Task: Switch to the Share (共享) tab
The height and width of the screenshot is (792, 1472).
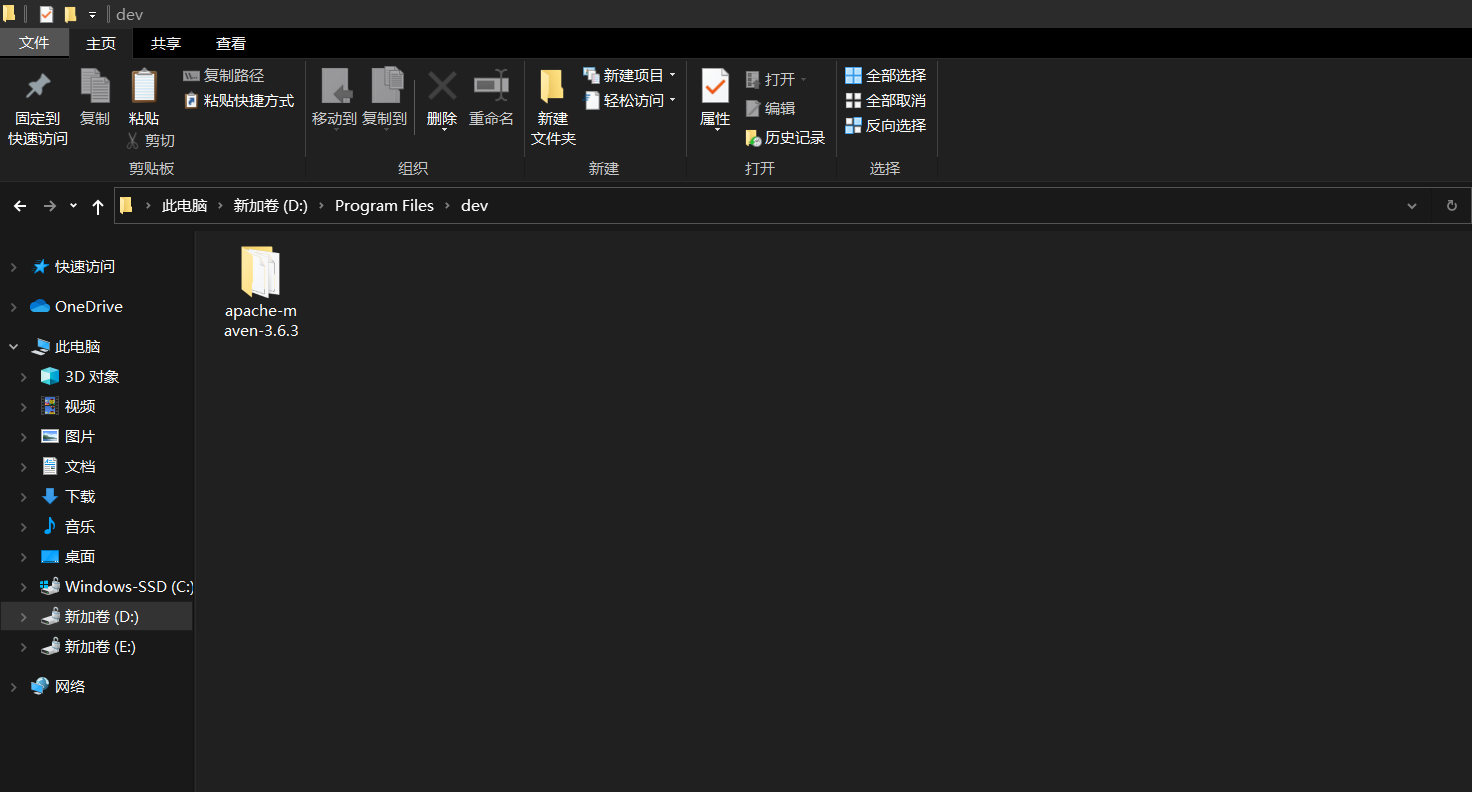Action: [166, 43]
